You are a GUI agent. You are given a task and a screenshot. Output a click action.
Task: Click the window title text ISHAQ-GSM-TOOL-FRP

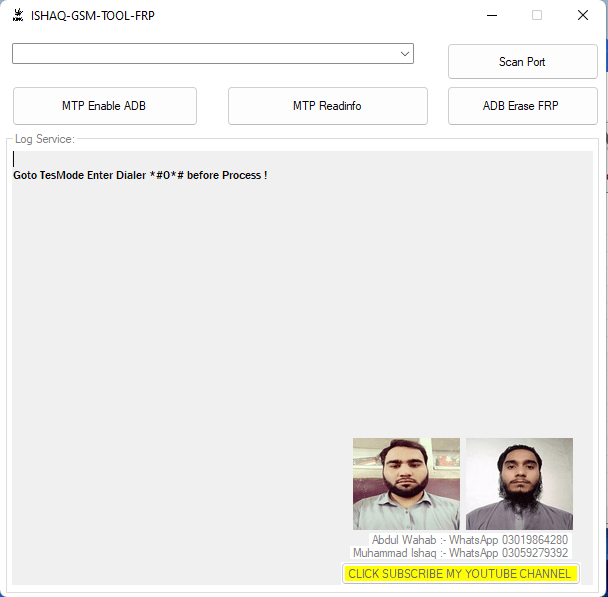coord(93,16)
